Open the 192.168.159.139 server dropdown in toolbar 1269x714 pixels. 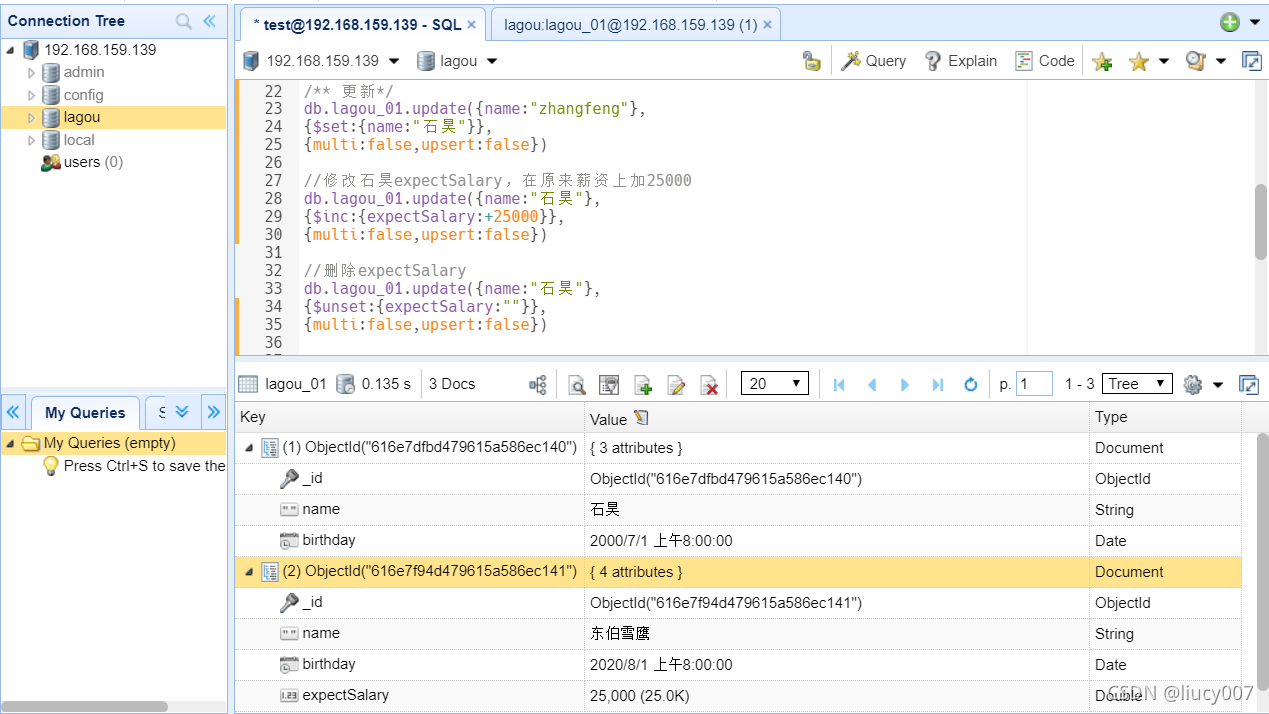[394, 61]
